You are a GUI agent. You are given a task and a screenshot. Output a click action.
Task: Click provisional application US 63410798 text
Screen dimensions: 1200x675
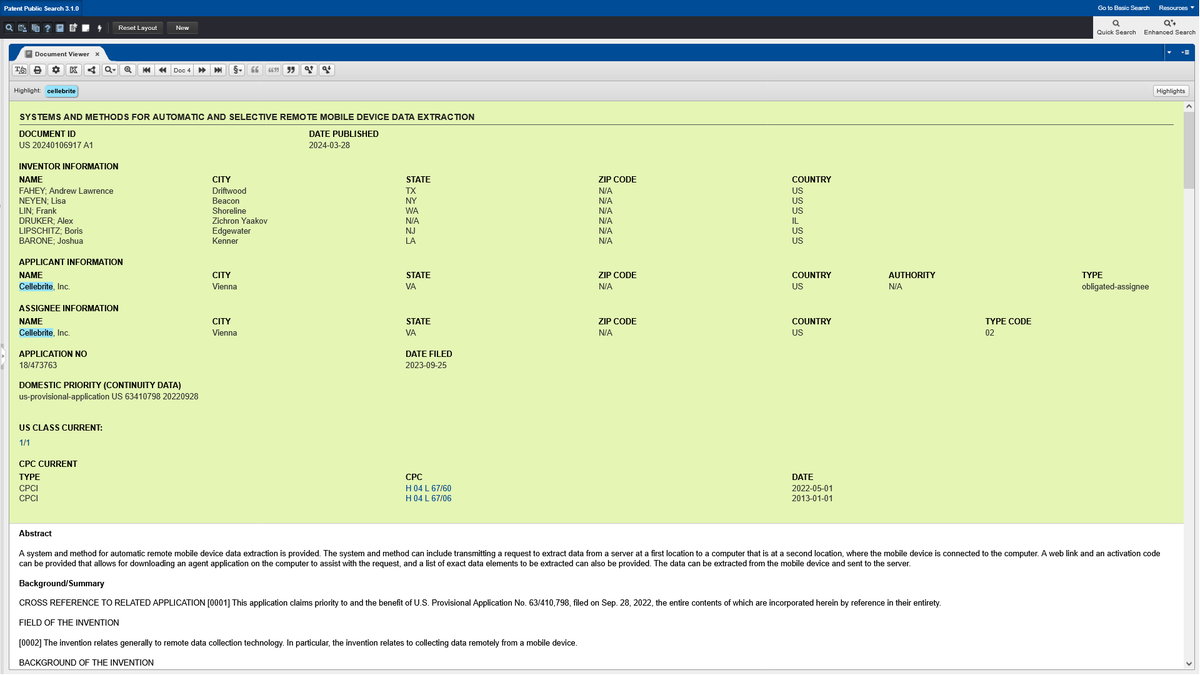pos(109,397)
